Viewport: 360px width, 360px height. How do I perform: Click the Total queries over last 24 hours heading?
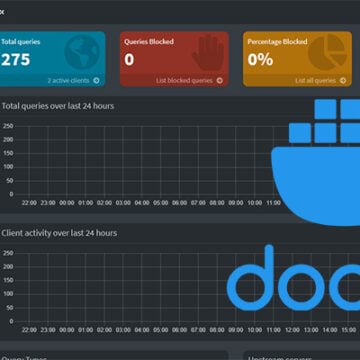click(x=58, y=106)
